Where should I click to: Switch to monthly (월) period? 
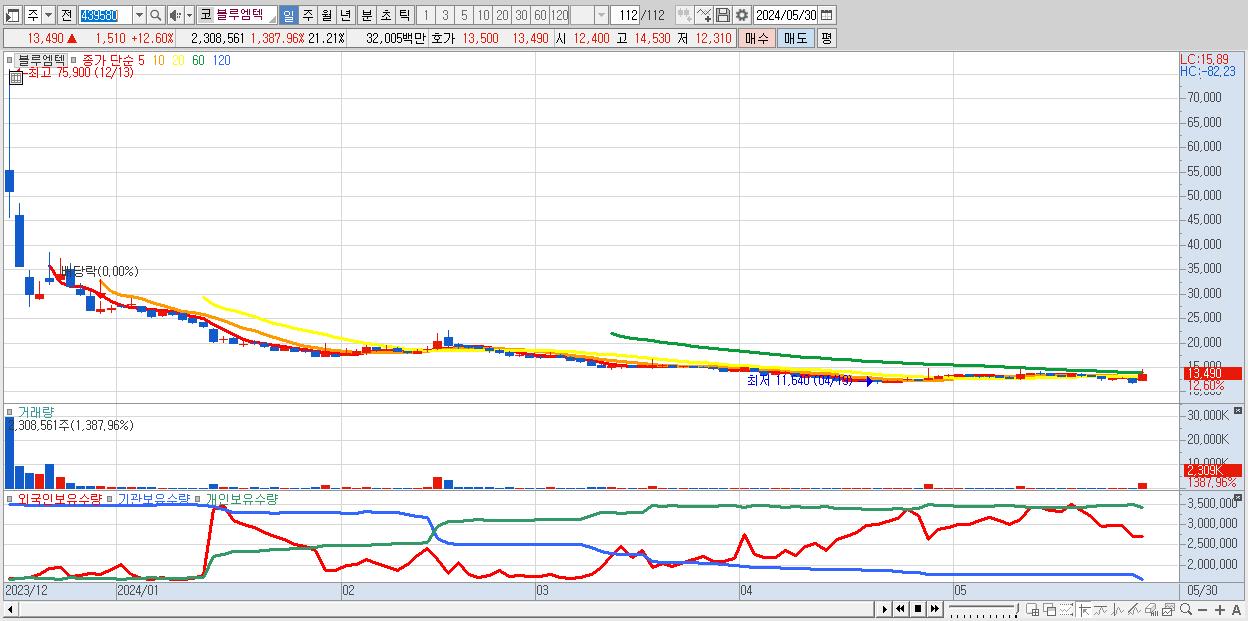point(326,15)
